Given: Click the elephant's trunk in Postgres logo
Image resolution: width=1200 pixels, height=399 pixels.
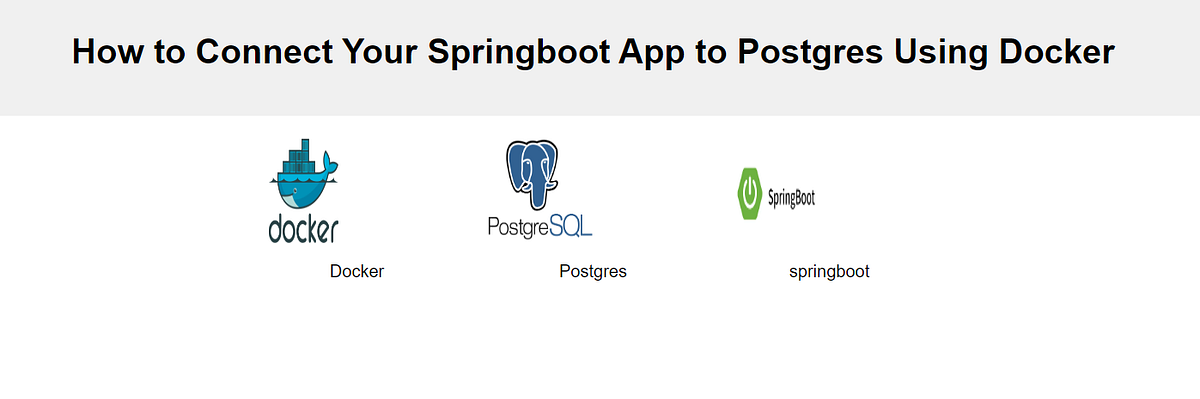Looking at the screenshot, I should [540, 188].
